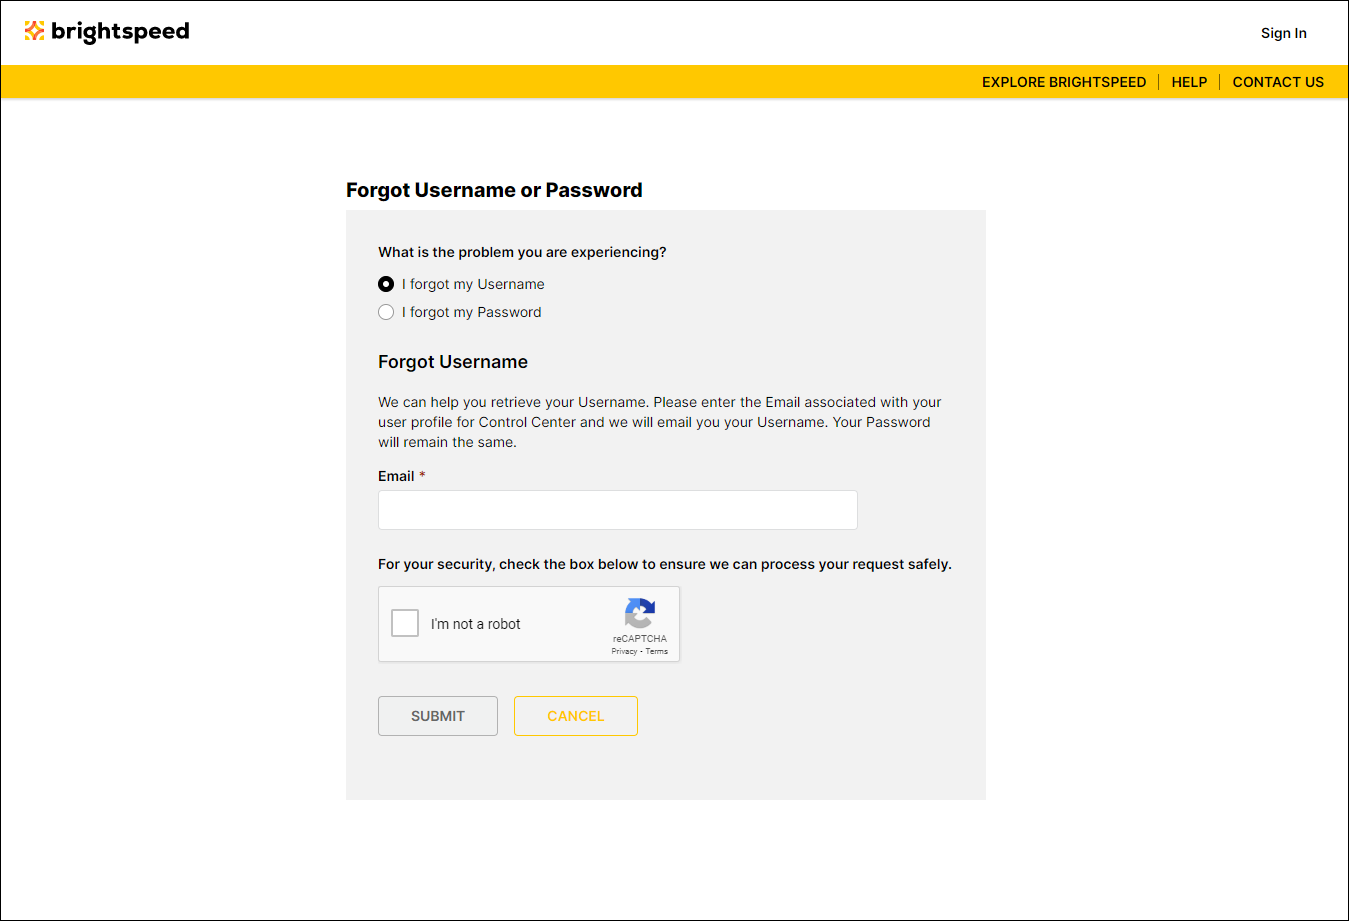Focus the Email input field

pos(618,510)
